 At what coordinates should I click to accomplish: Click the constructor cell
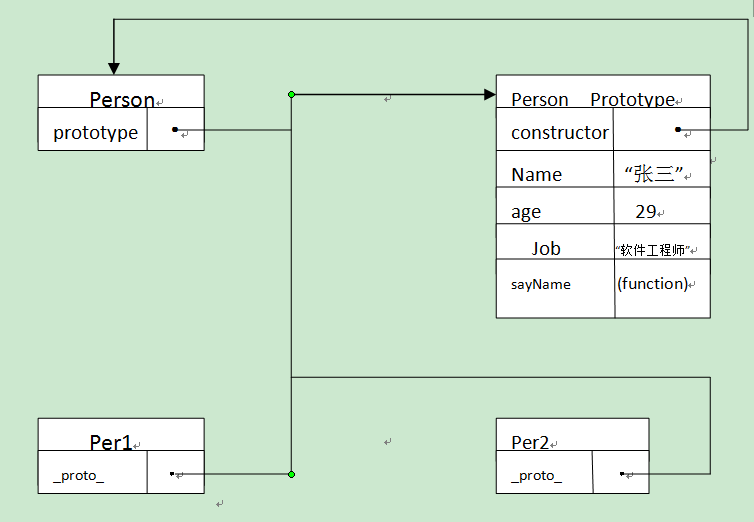pos(559,132)
